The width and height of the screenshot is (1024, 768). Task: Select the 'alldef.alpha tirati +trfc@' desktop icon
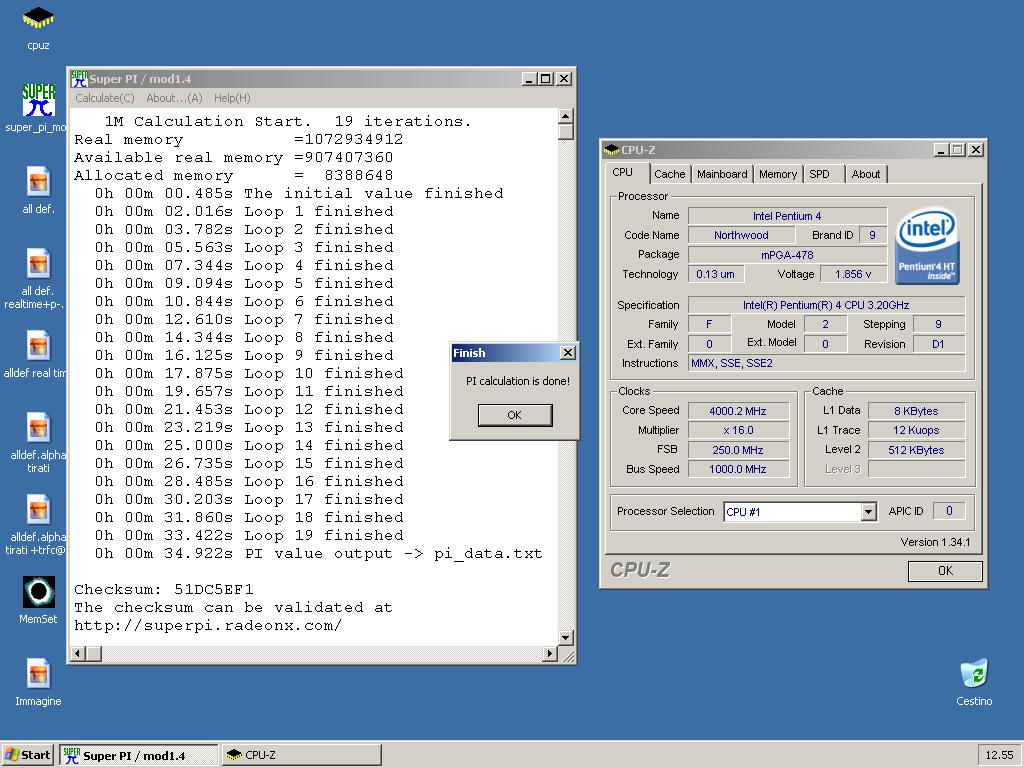pyautogui.click(x=37, y=525)
